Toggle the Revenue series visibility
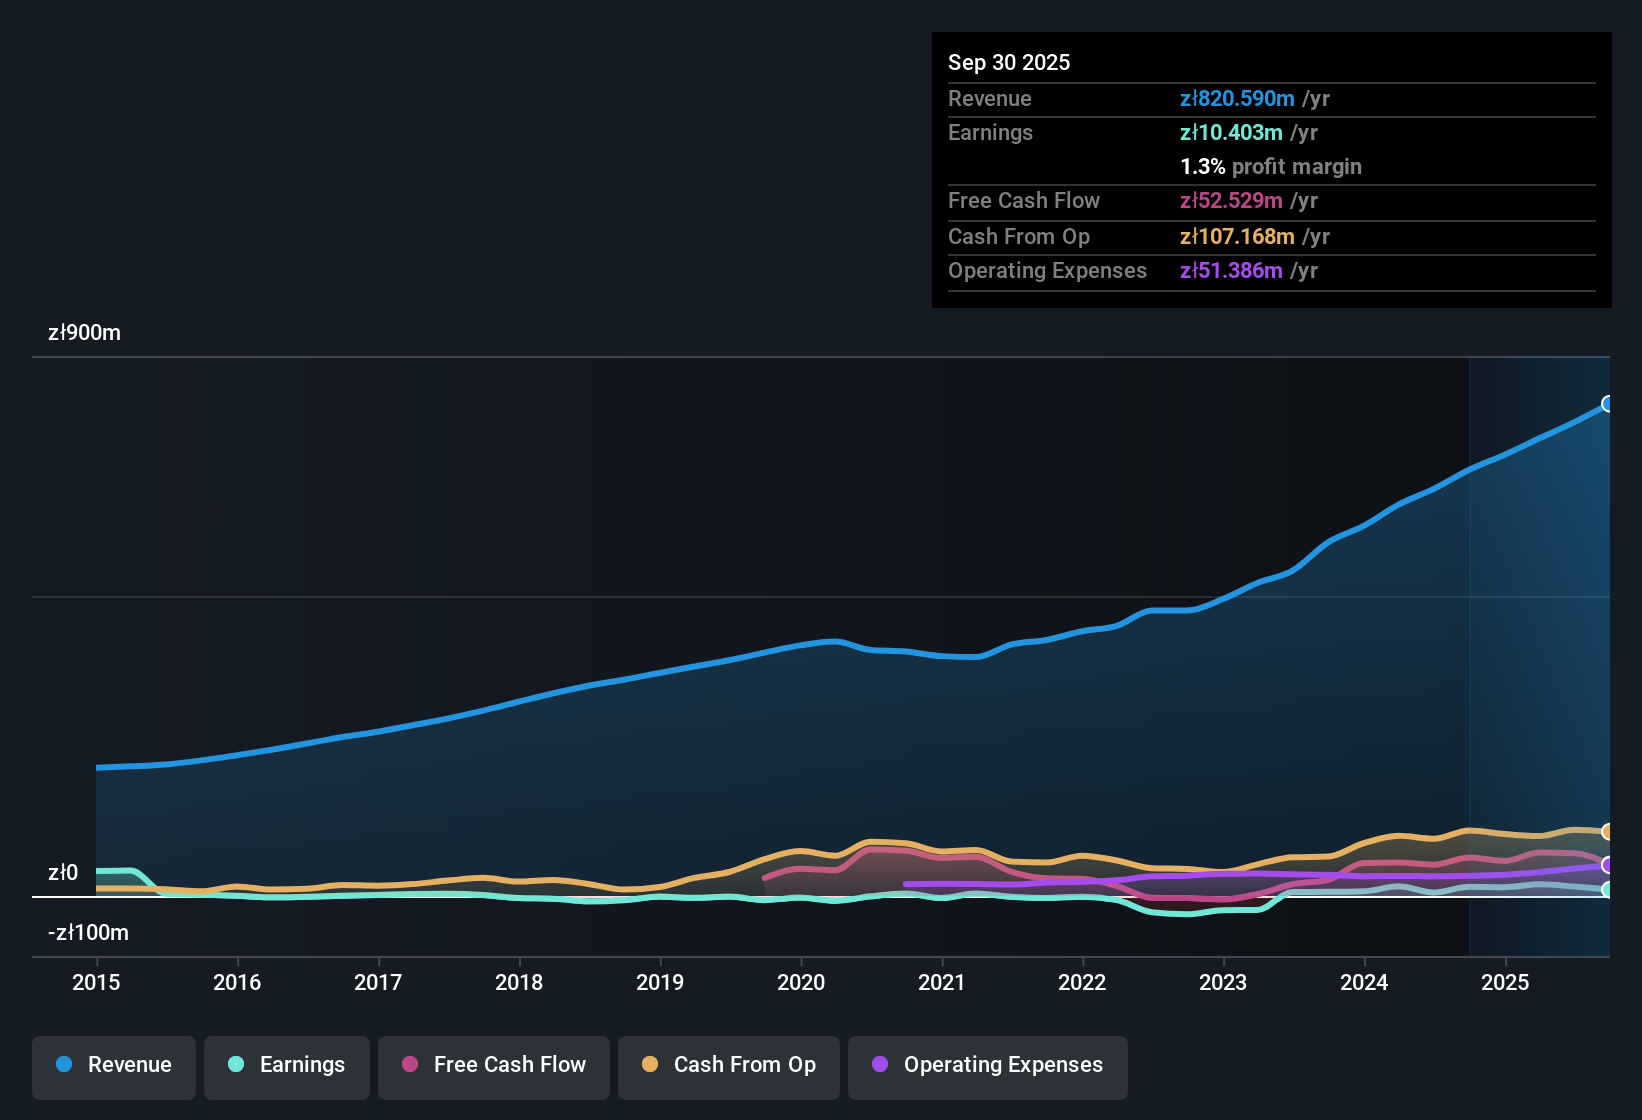The height and width of the screenshot is (1120, 1642). coord(113,1065)
